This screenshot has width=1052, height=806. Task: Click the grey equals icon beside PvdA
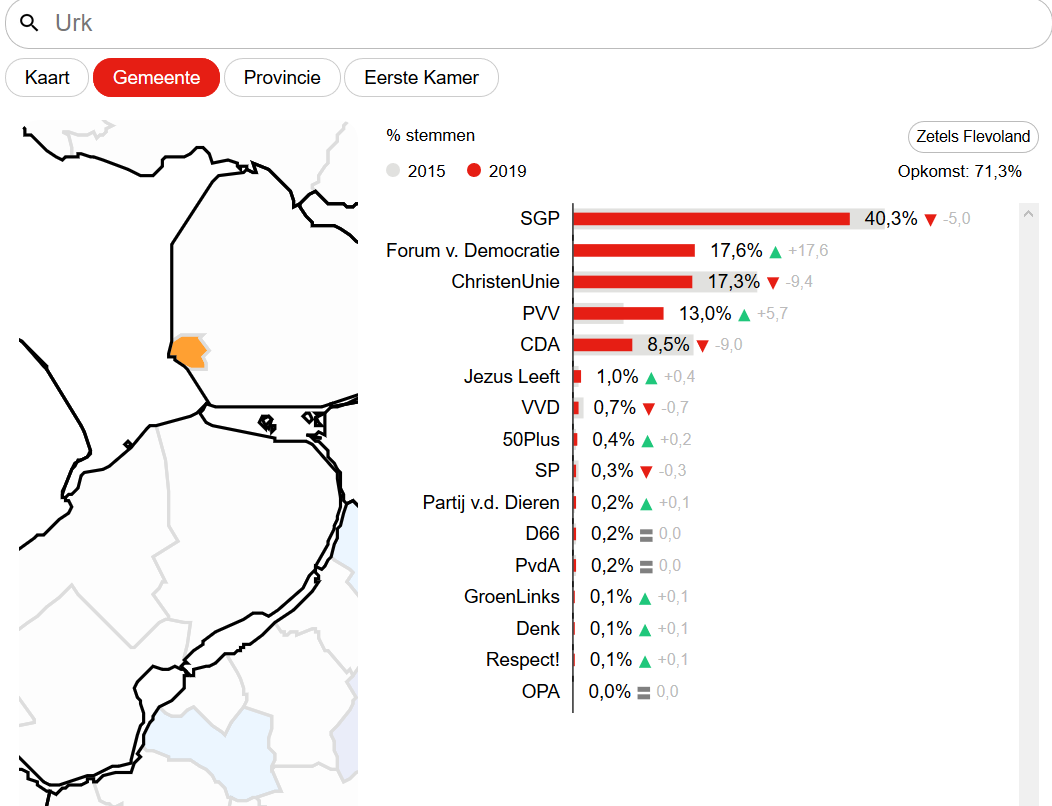point(646,567)
